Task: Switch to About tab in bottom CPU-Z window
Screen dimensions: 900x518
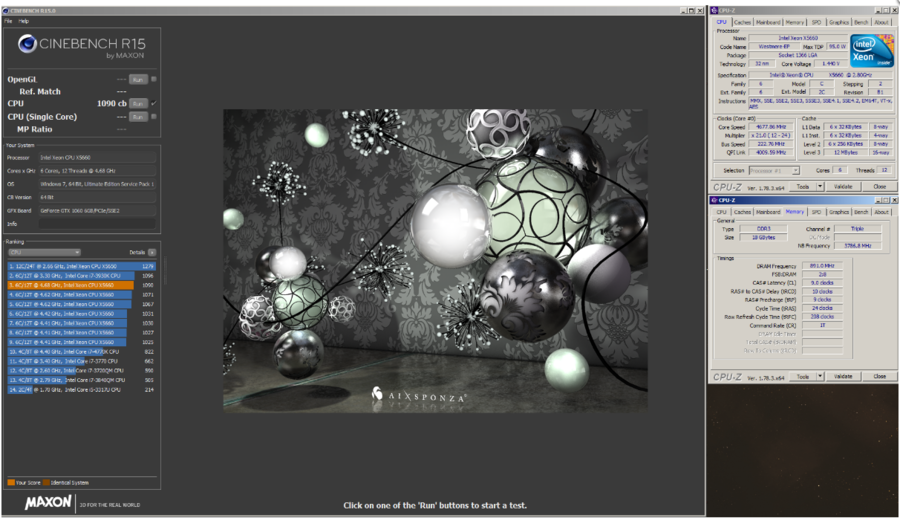Action: click(881, 212)
